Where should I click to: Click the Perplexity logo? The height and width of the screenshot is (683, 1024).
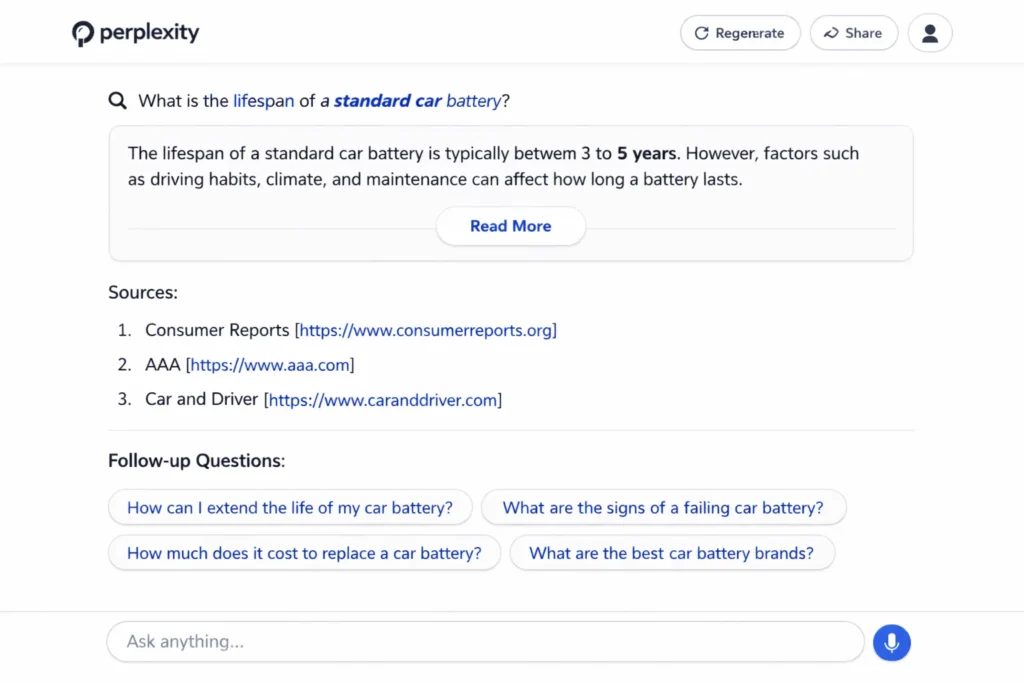(x=135, y=32)
